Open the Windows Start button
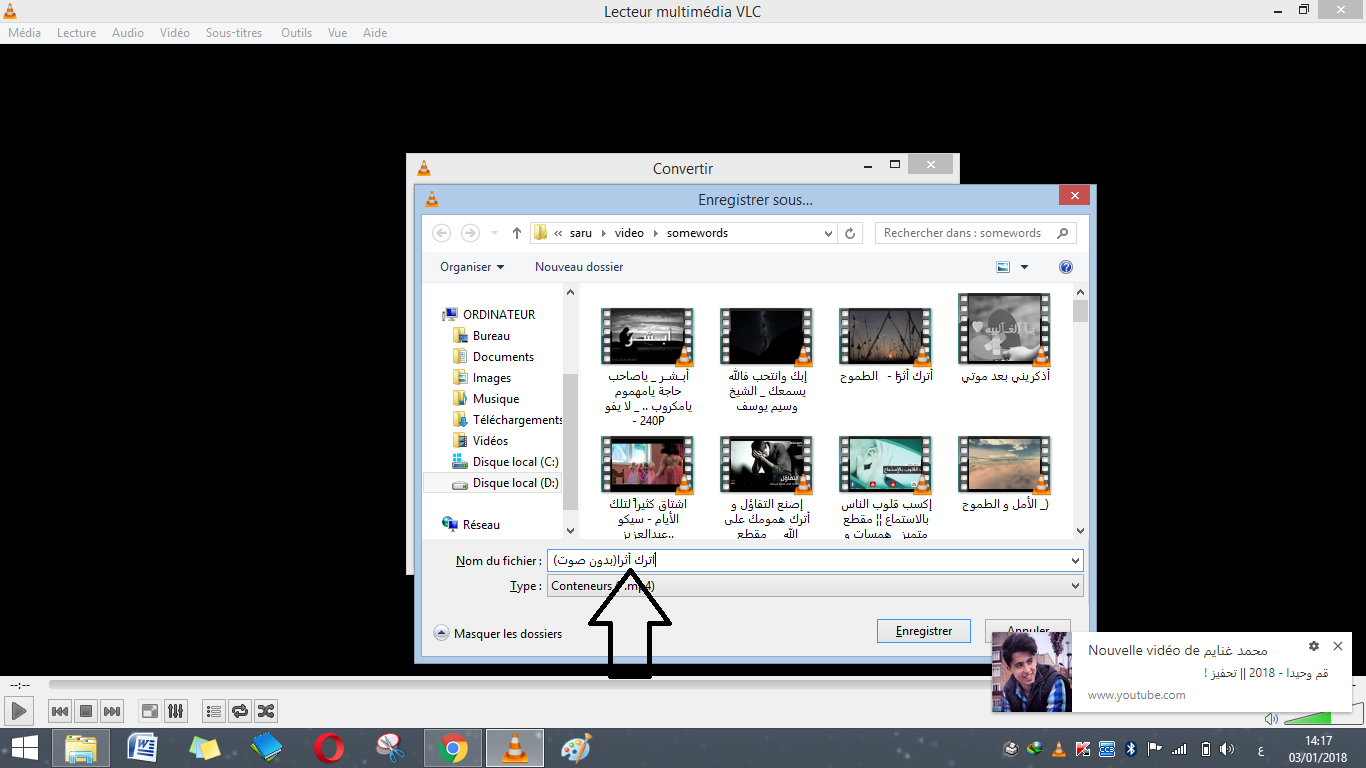Image resolution: width=1366 pixels, height=768 pixels. coord(24,748)
